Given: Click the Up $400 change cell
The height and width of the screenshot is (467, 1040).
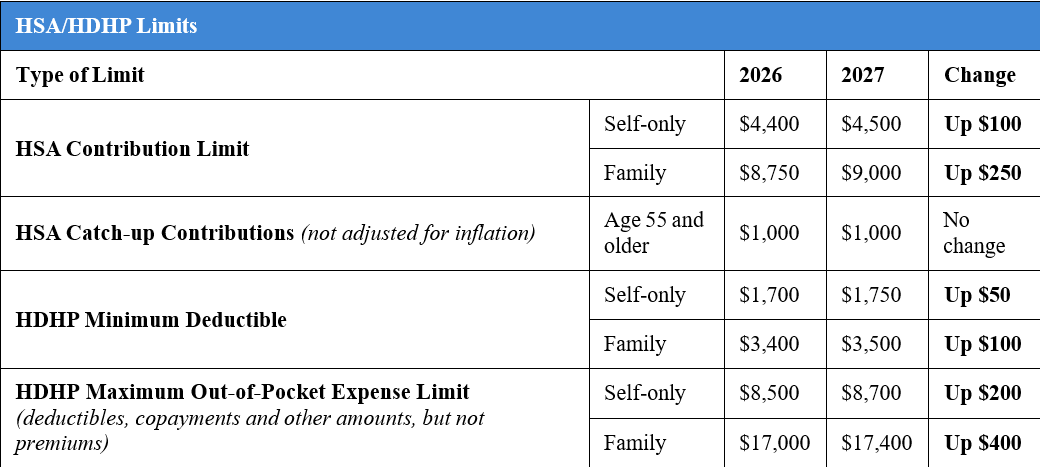Looking at the screenshot, I should 984,442.
